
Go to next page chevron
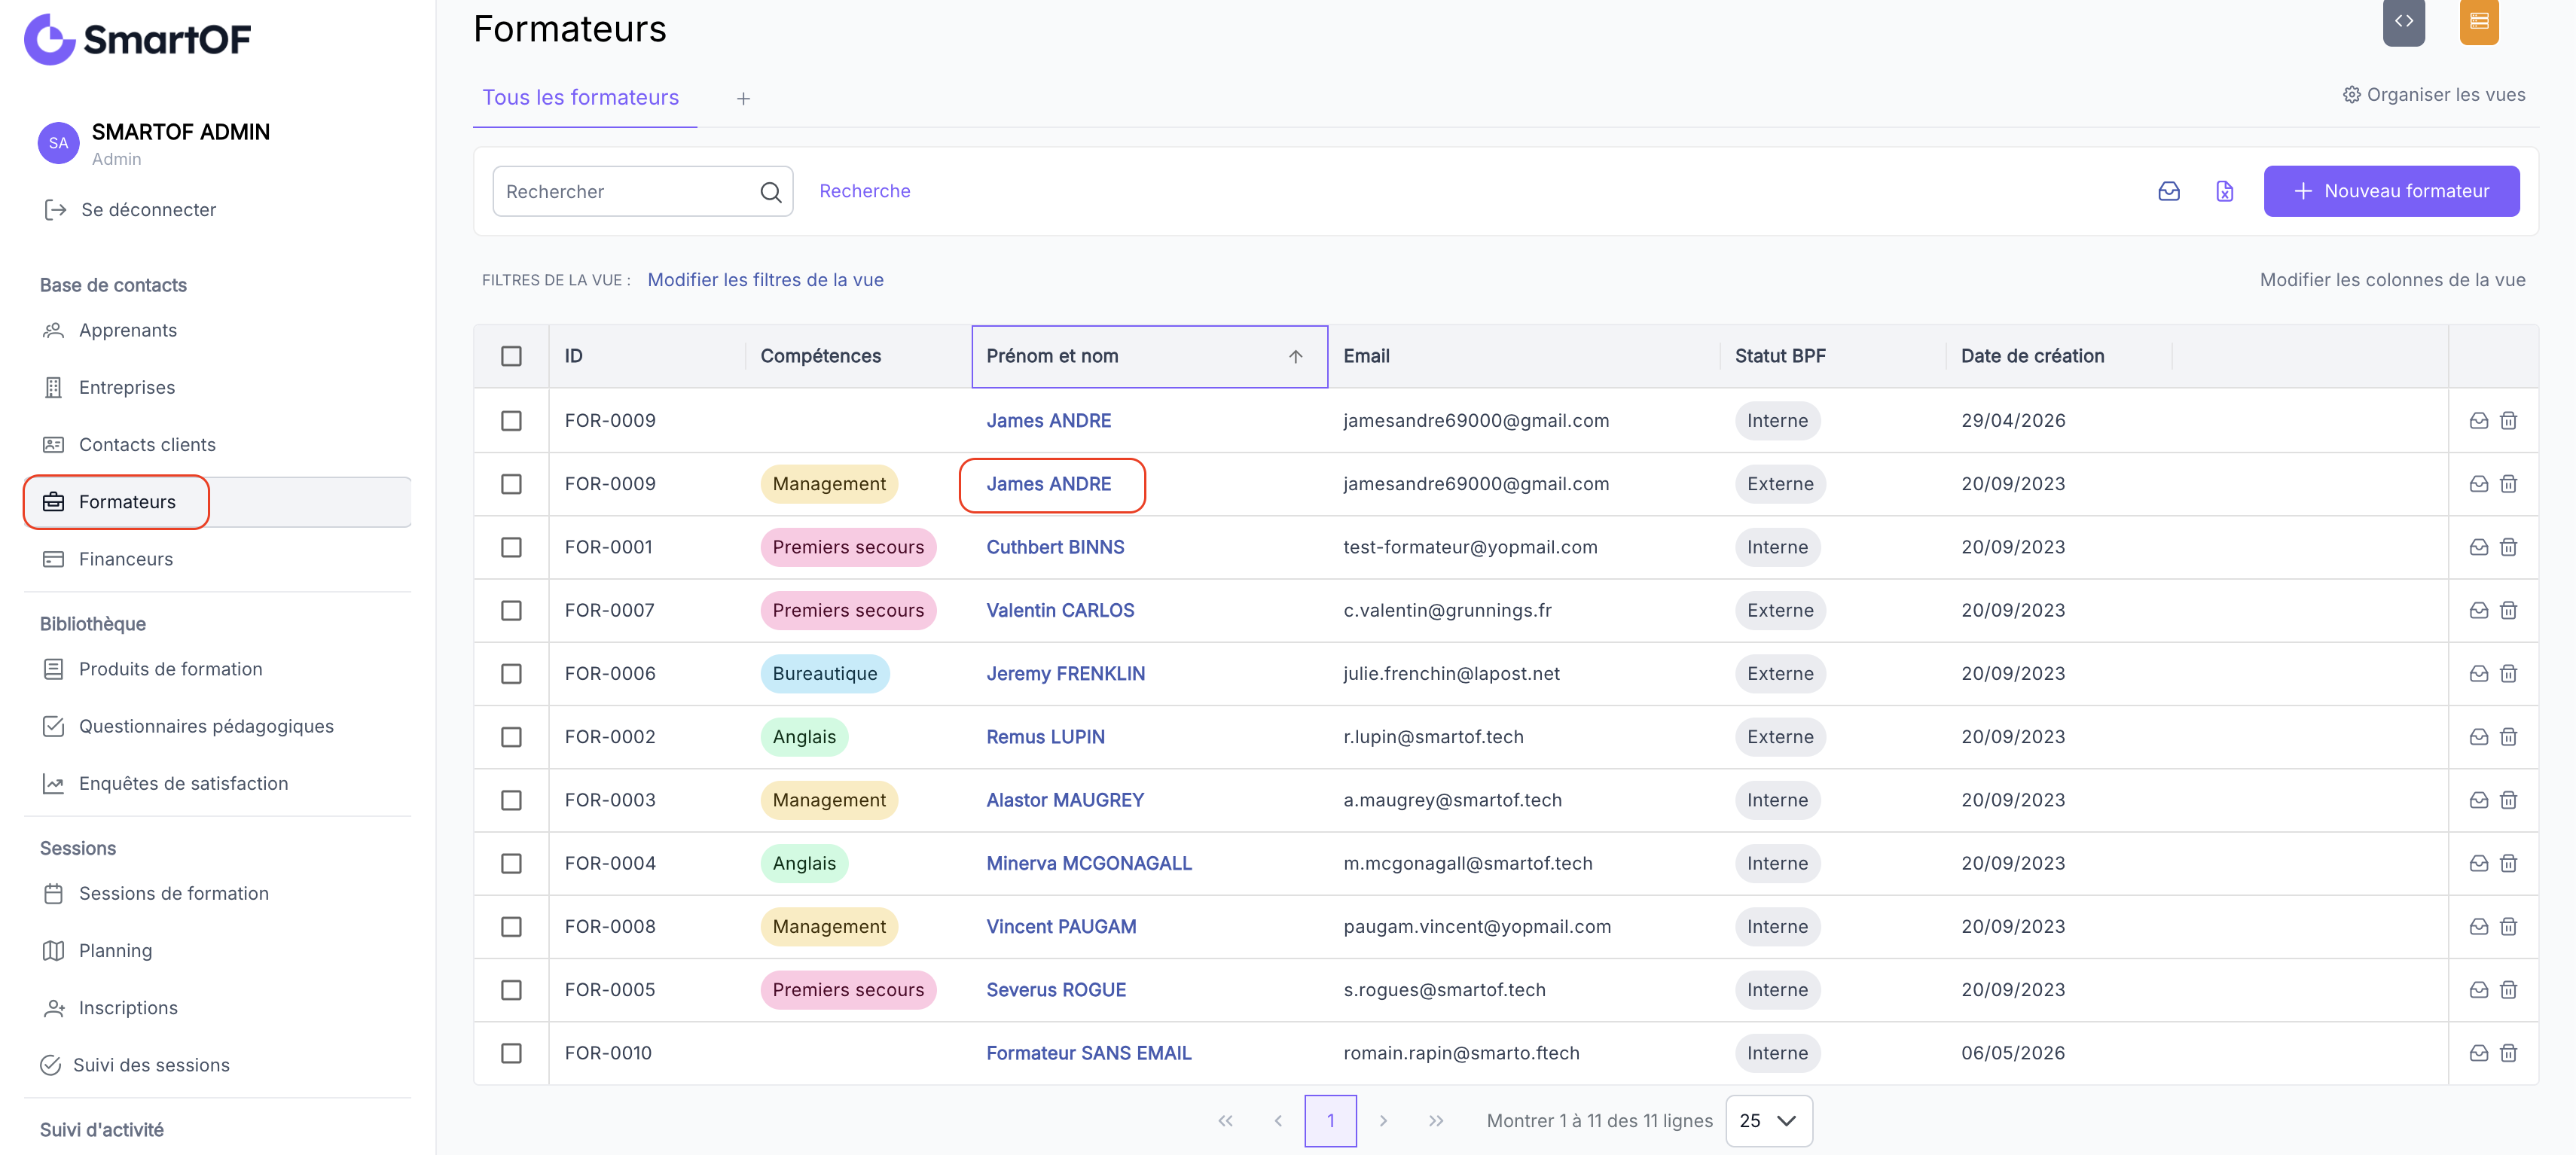(x=1382, y=1121)
